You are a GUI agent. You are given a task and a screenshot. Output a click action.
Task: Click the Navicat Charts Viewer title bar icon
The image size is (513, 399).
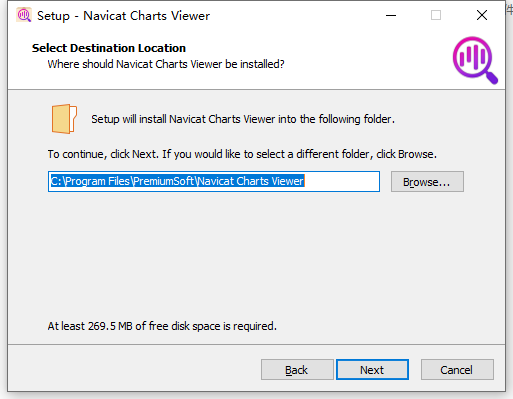click(x=24, y=15)
